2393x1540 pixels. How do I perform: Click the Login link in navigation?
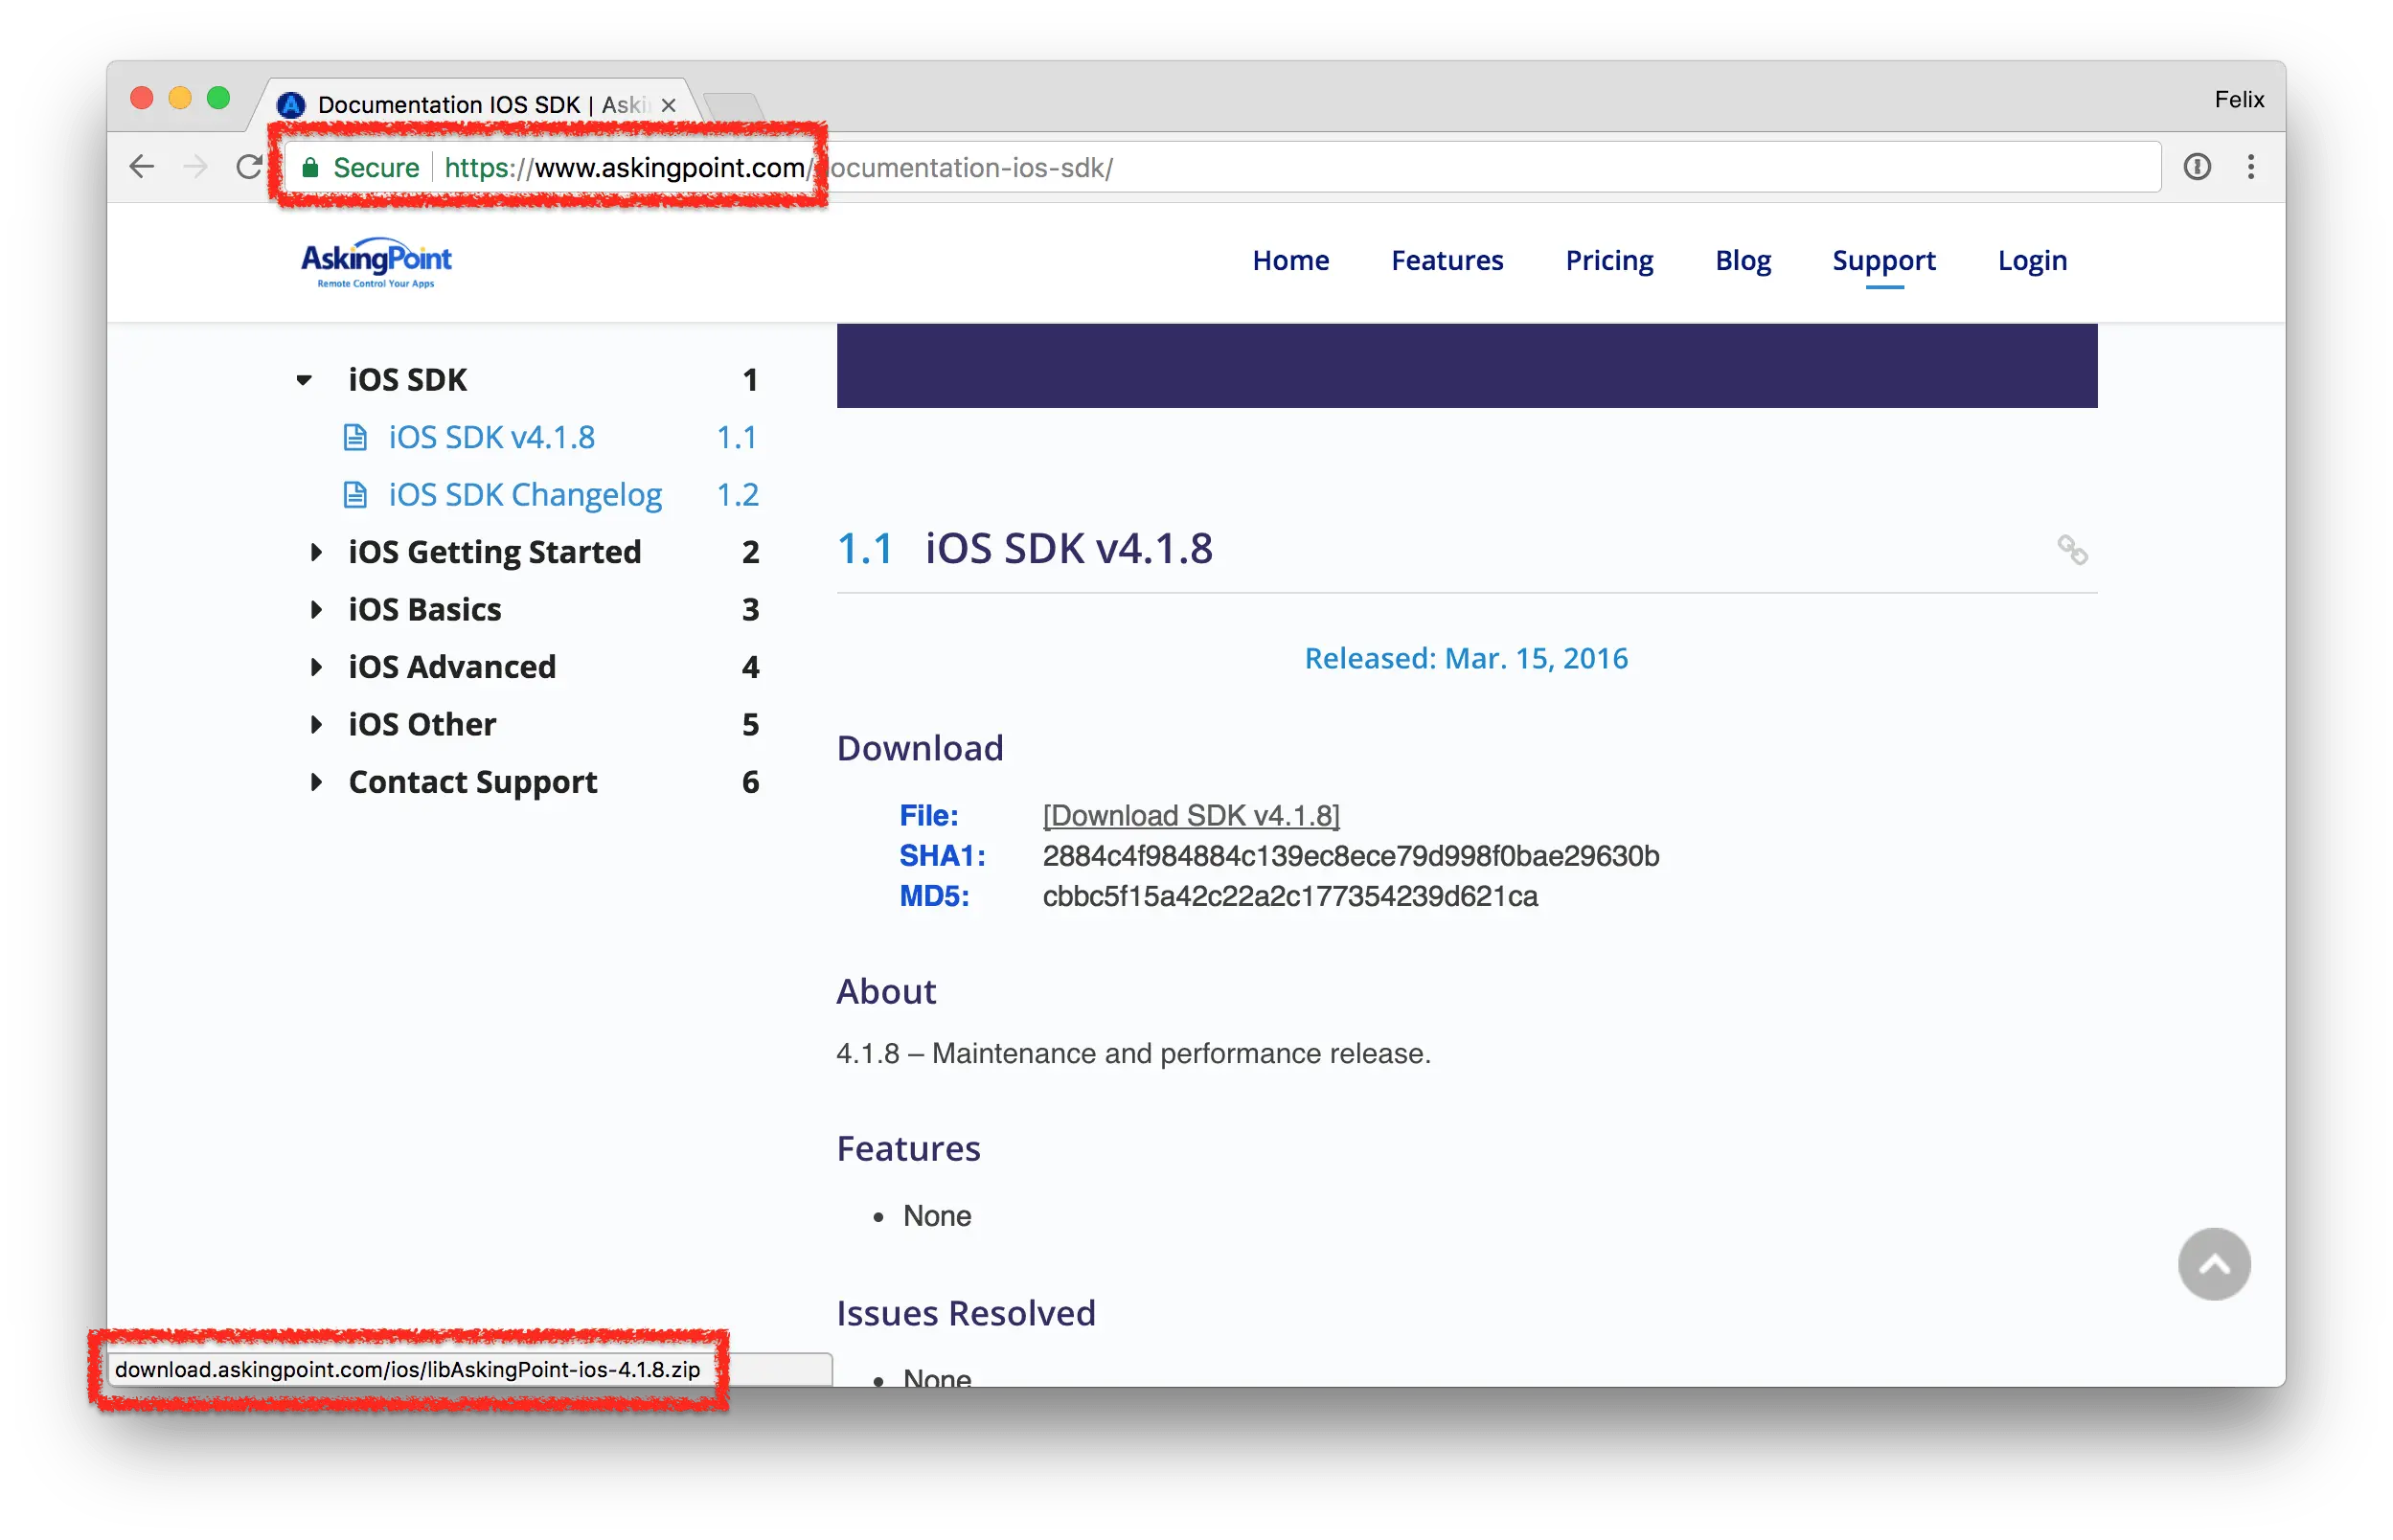[x=2031, y=261]
